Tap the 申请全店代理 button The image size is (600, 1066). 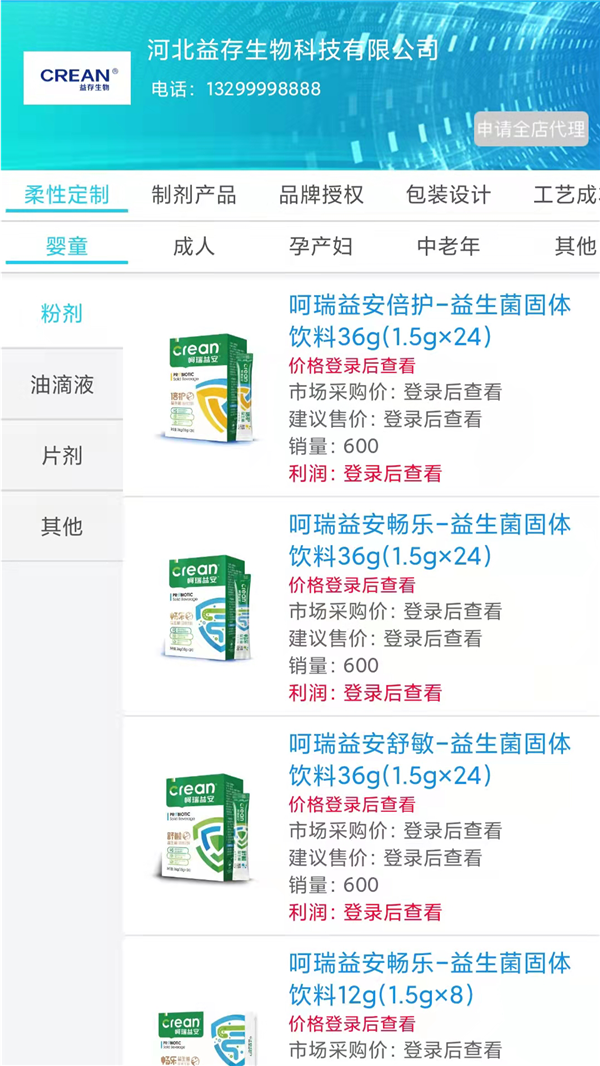pyautogui.click(x=533, y=129)
